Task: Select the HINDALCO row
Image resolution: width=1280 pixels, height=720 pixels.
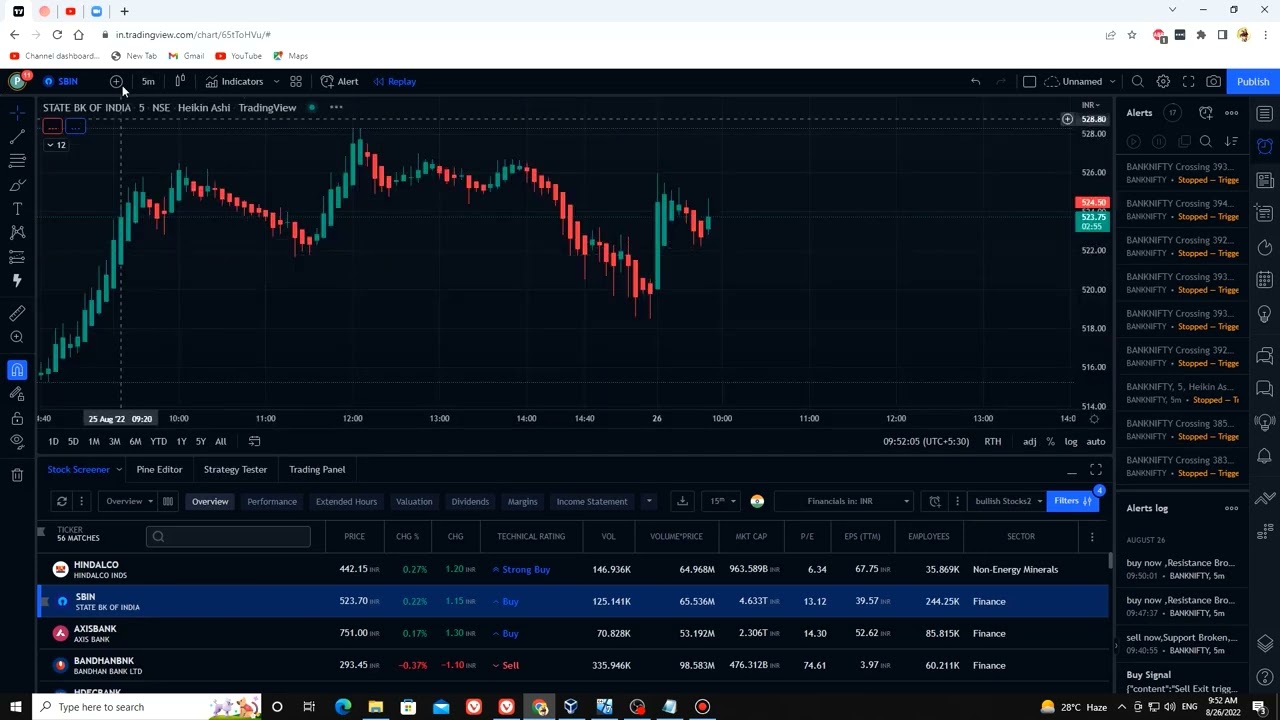Action: tap(572, 569)
